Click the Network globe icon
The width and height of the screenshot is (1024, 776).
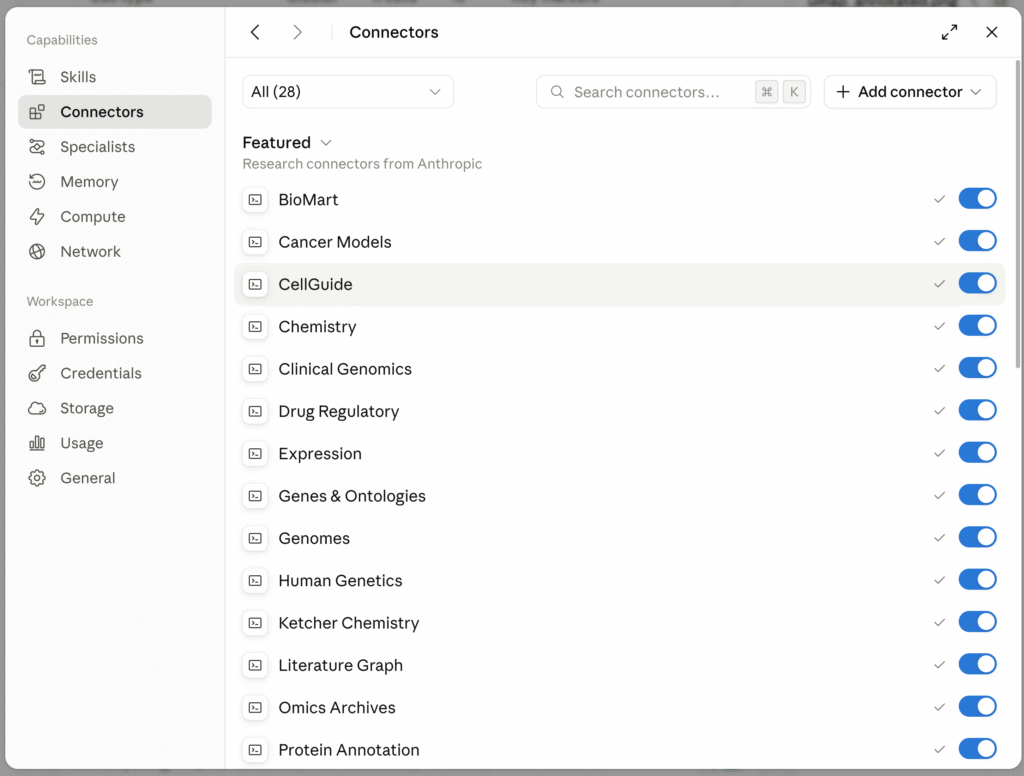(37, 251)
